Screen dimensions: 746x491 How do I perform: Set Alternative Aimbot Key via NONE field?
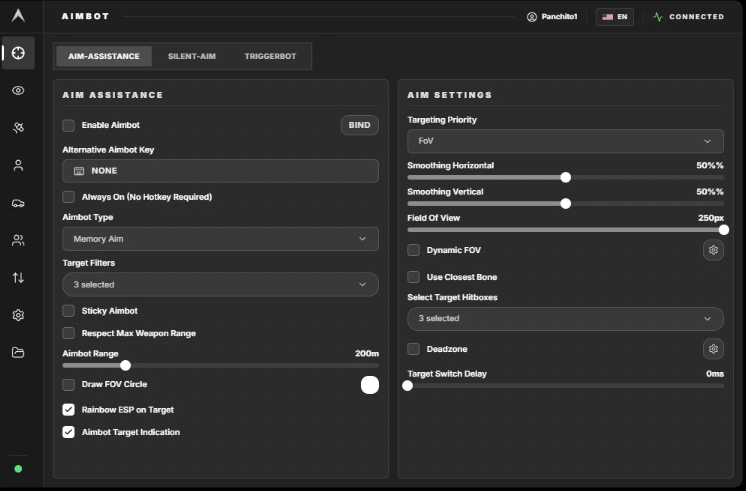[220, 171]
